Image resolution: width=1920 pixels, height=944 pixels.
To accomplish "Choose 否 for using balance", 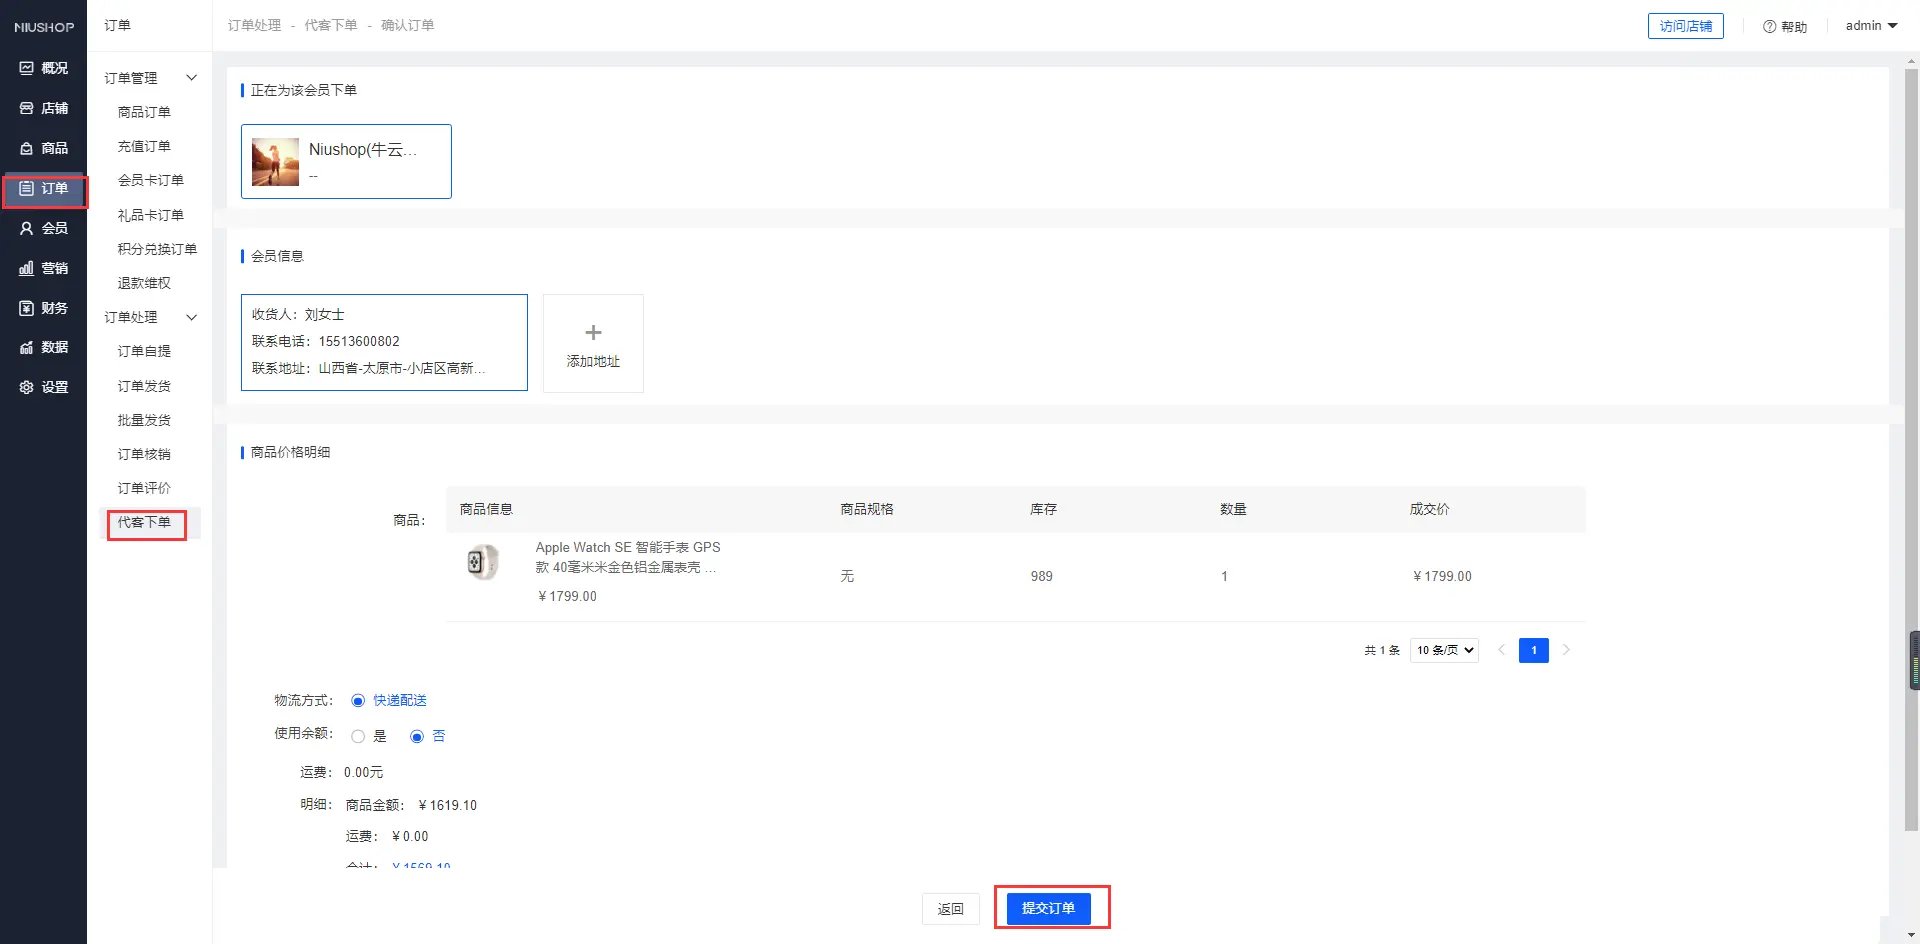I will 417,737.
